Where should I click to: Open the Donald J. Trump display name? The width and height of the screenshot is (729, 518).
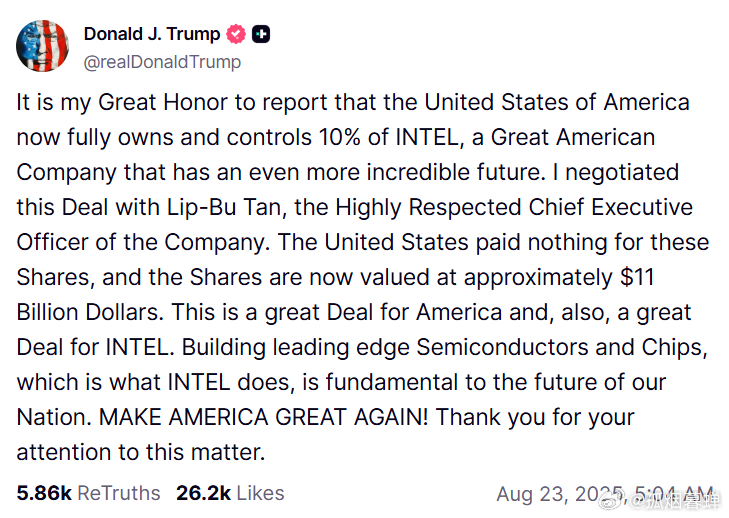coord(152,34)
